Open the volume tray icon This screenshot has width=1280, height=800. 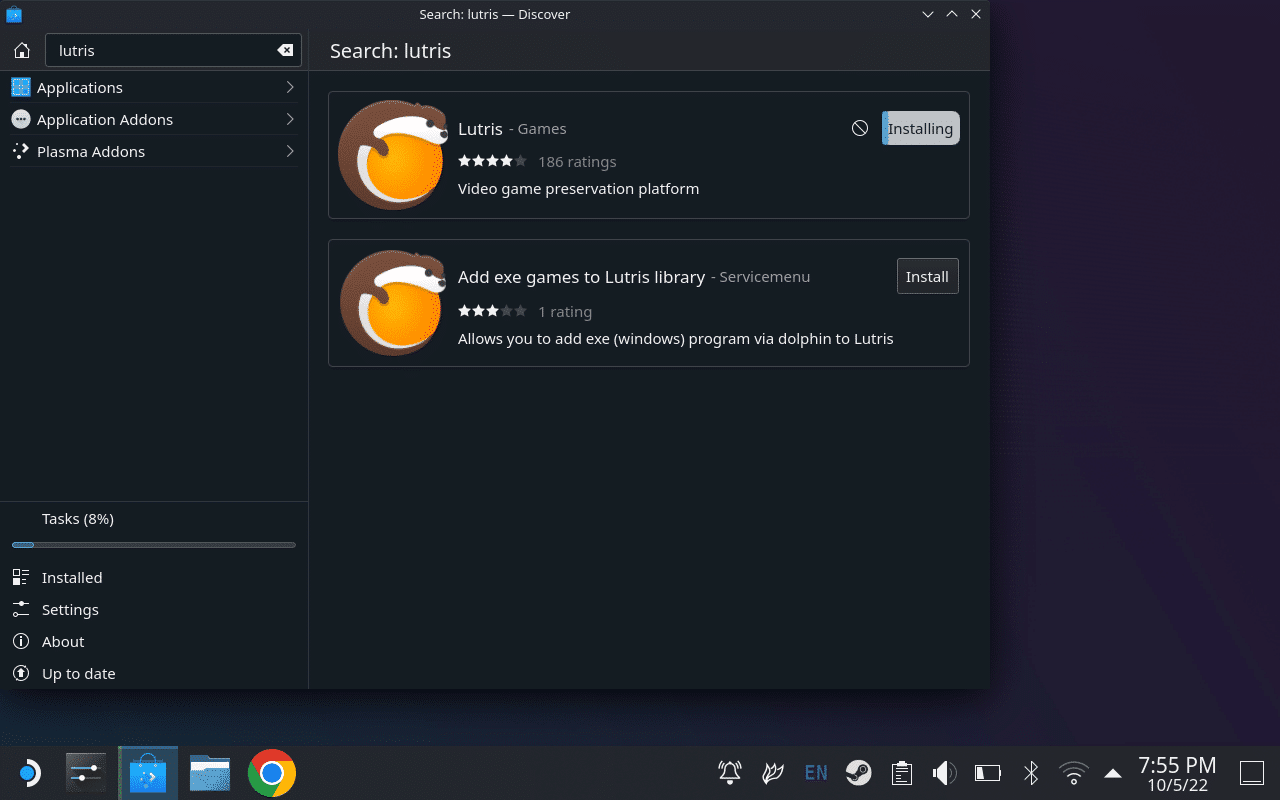tap(944, 773)
